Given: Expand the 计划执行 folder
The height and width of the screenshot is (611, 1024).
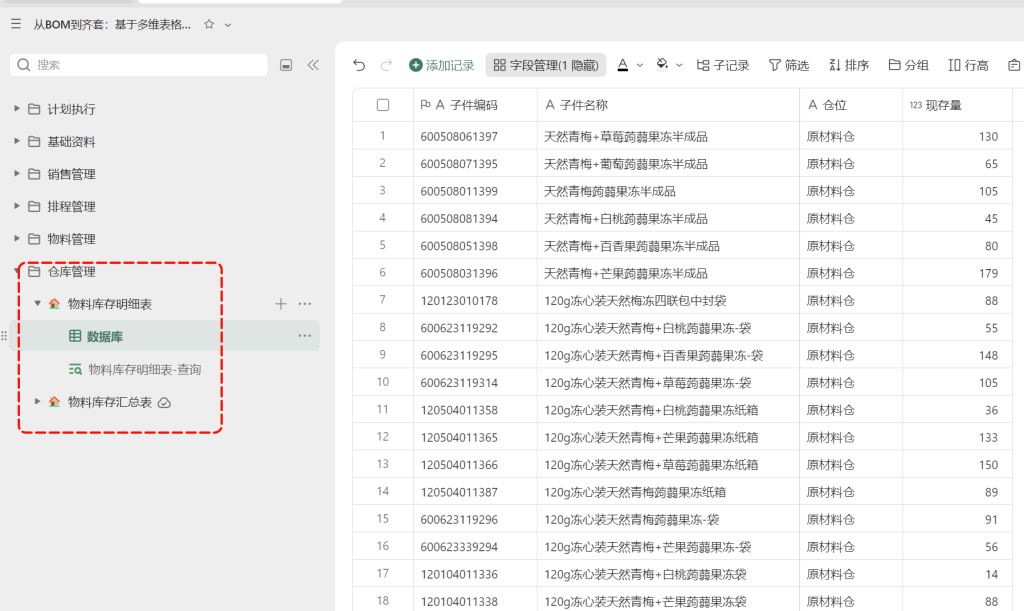Looking at the screenshot, I should pyautogui.click(x=17, y=108).
